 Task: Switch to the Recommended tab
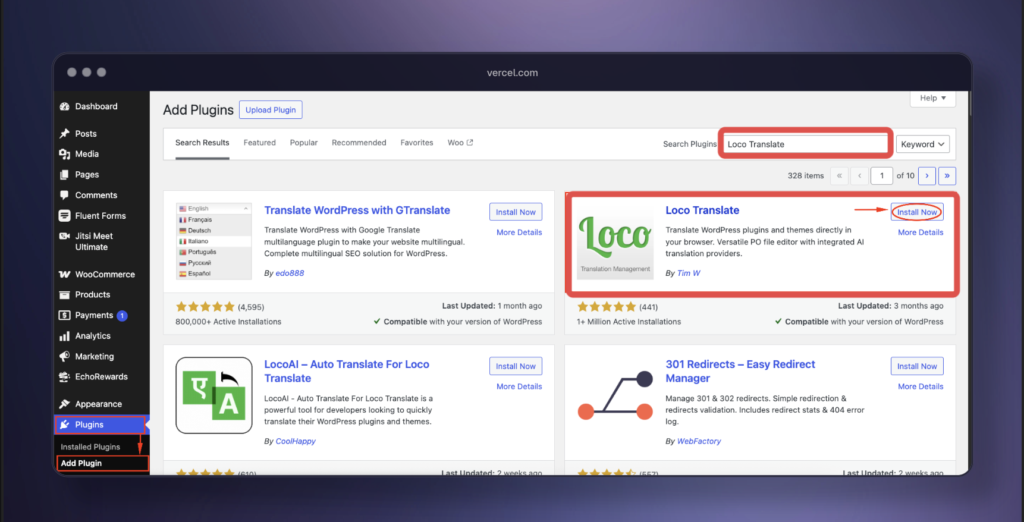click(359, 142)
